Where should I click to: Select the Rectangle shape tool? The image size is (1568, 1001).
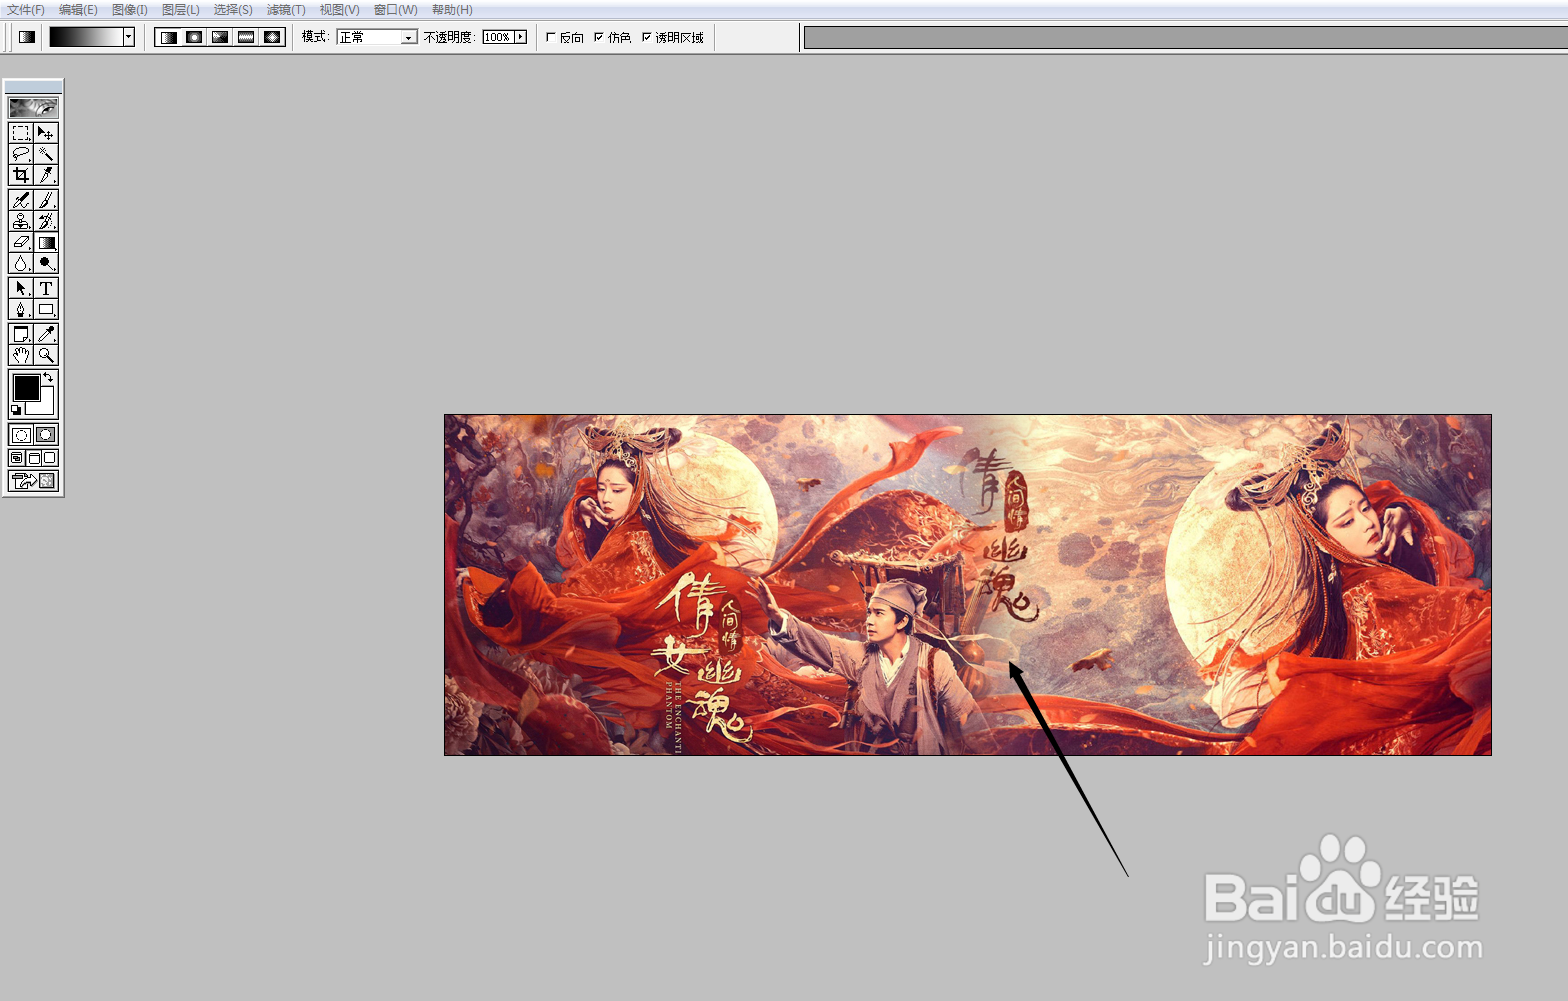[x=46, y=309]
